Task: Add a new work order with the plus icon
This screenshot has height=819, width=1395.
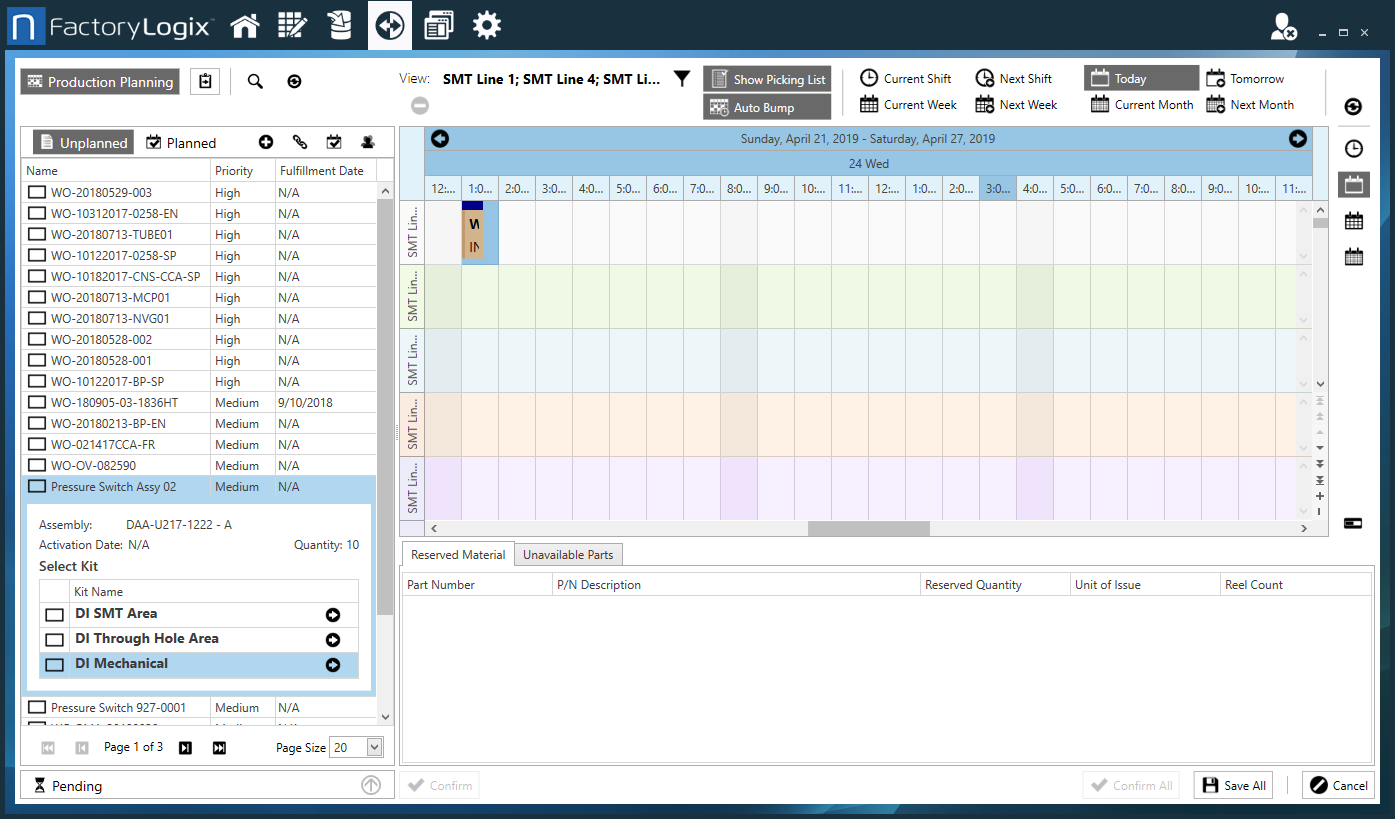Action: (266, 142)
